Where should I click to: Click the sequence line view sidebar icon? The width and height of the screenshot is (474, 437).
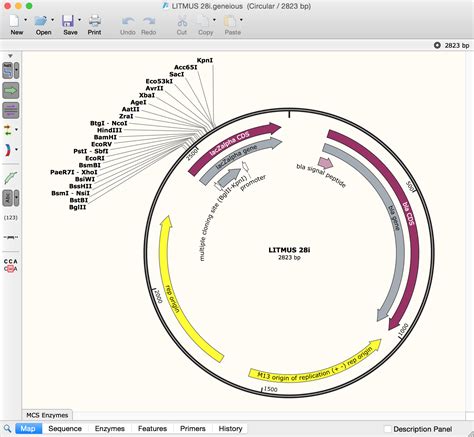tap(11, 237)
